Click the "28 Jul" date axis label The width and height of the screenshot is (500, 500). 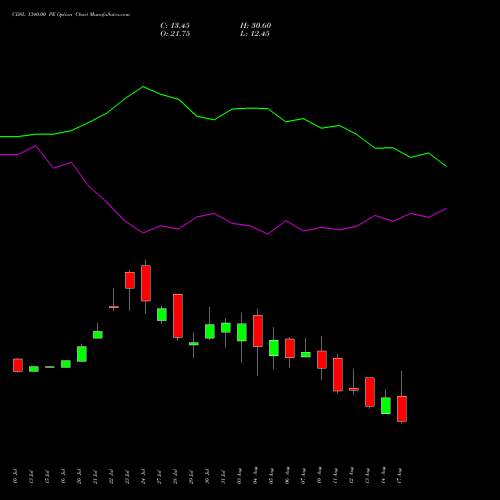tap(175, 476)
